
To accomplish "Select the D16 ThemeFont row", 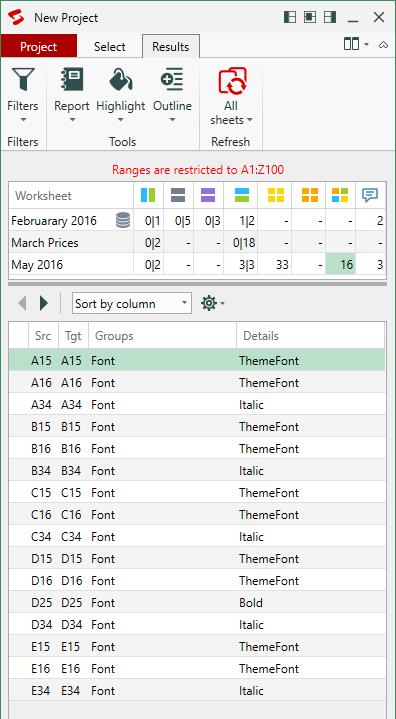I will tap(197, 581).
